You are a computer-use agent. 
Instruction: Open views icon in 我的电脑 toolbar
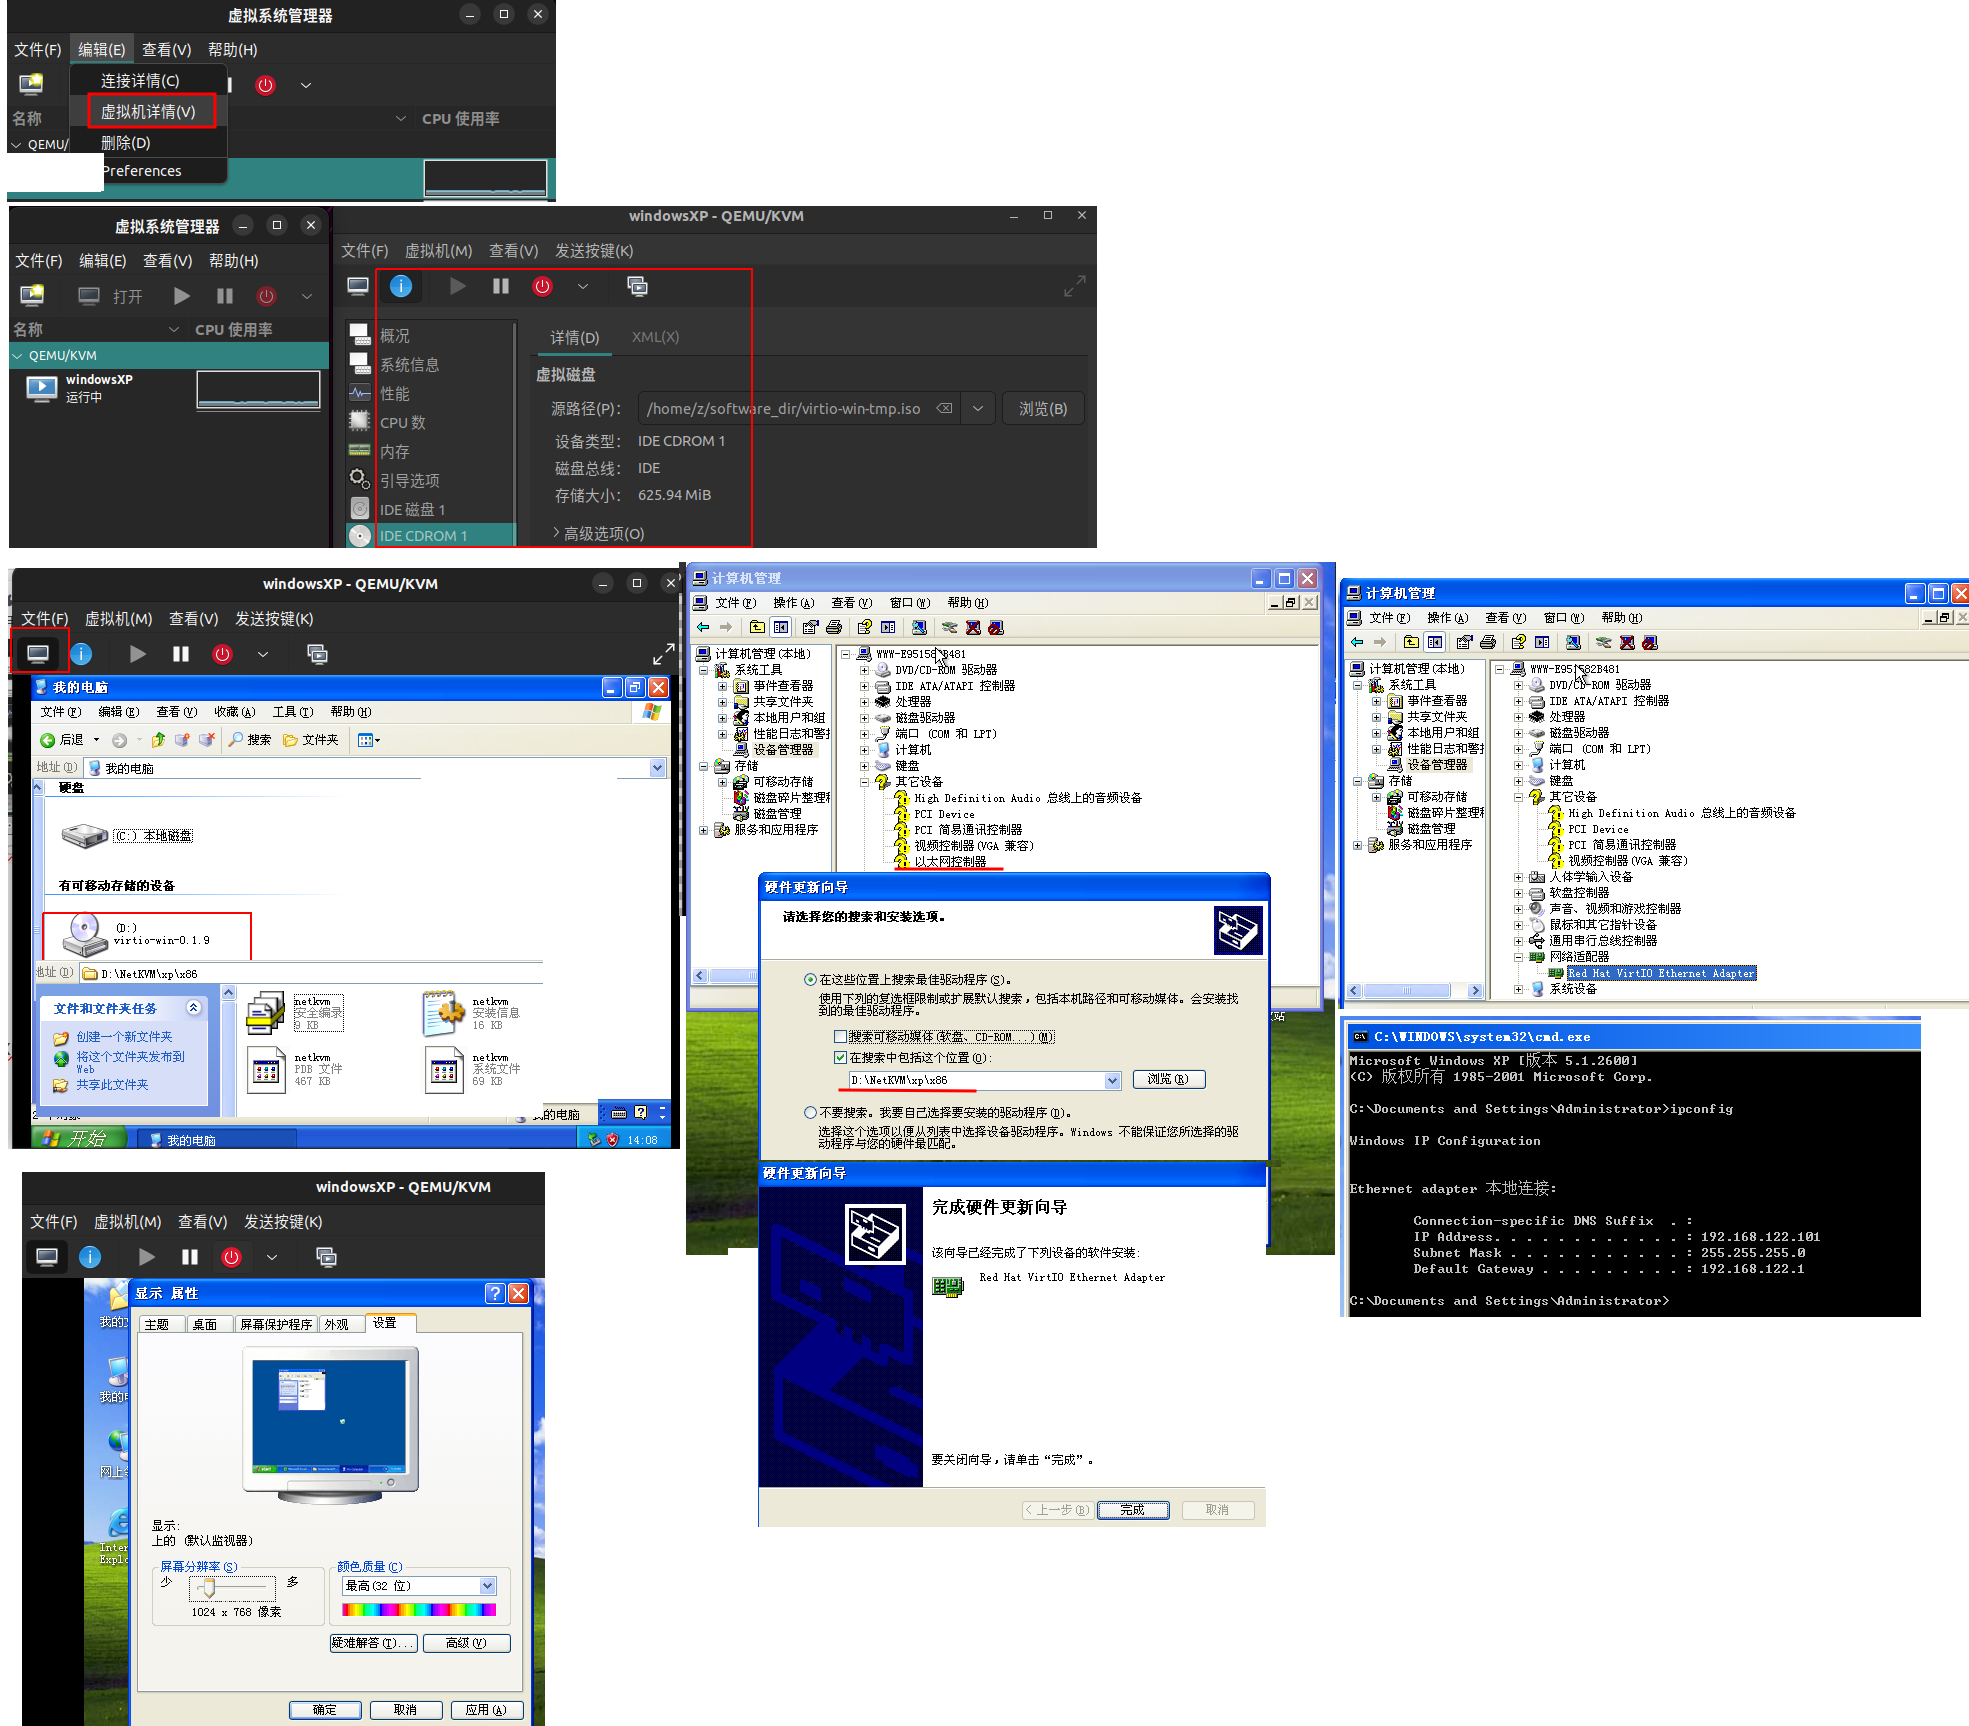tap(368, 740)
